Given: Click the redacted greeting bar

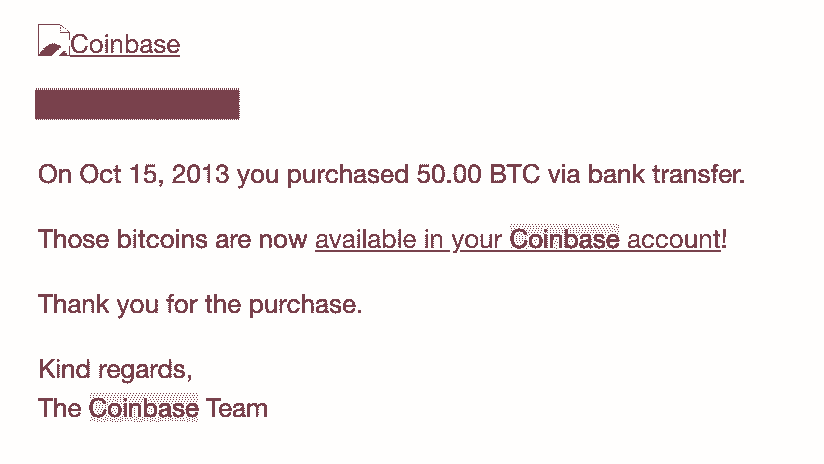Looking at the screenshot, I should (x=137, y=104).
